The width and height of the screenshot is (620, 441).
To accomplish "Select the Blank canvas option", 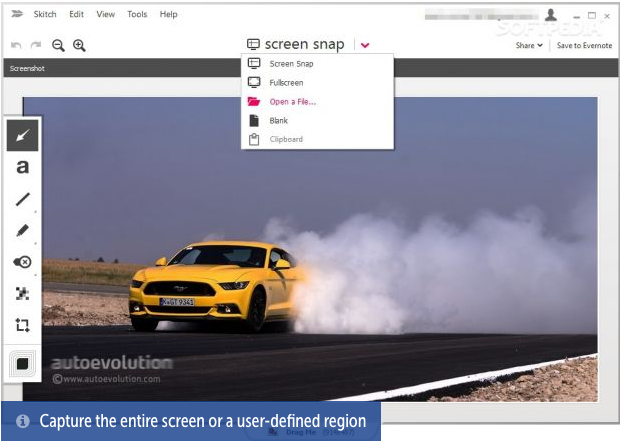I will pos(317,121).
